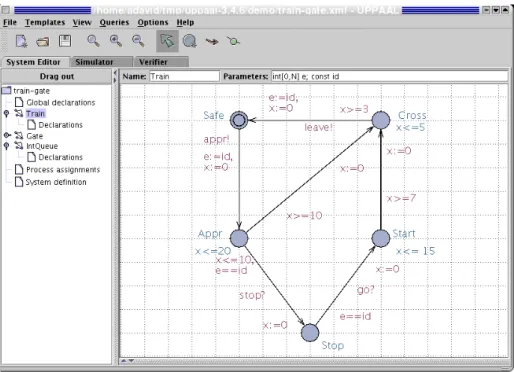This screenshot has width=514, height=372.
Task: Choose the Add Nail tool
Action: pos(233,41)
